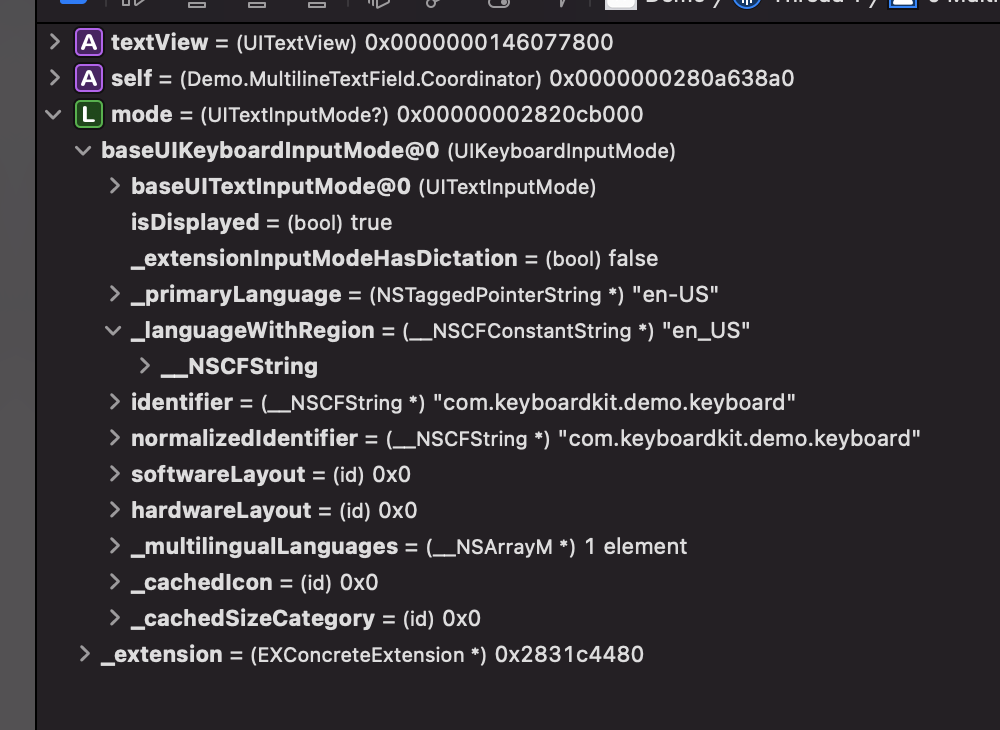Click the Environment Overrides icon
Image resolution: width=1000 pixels, height=730 pixels.
click(497, 4)
